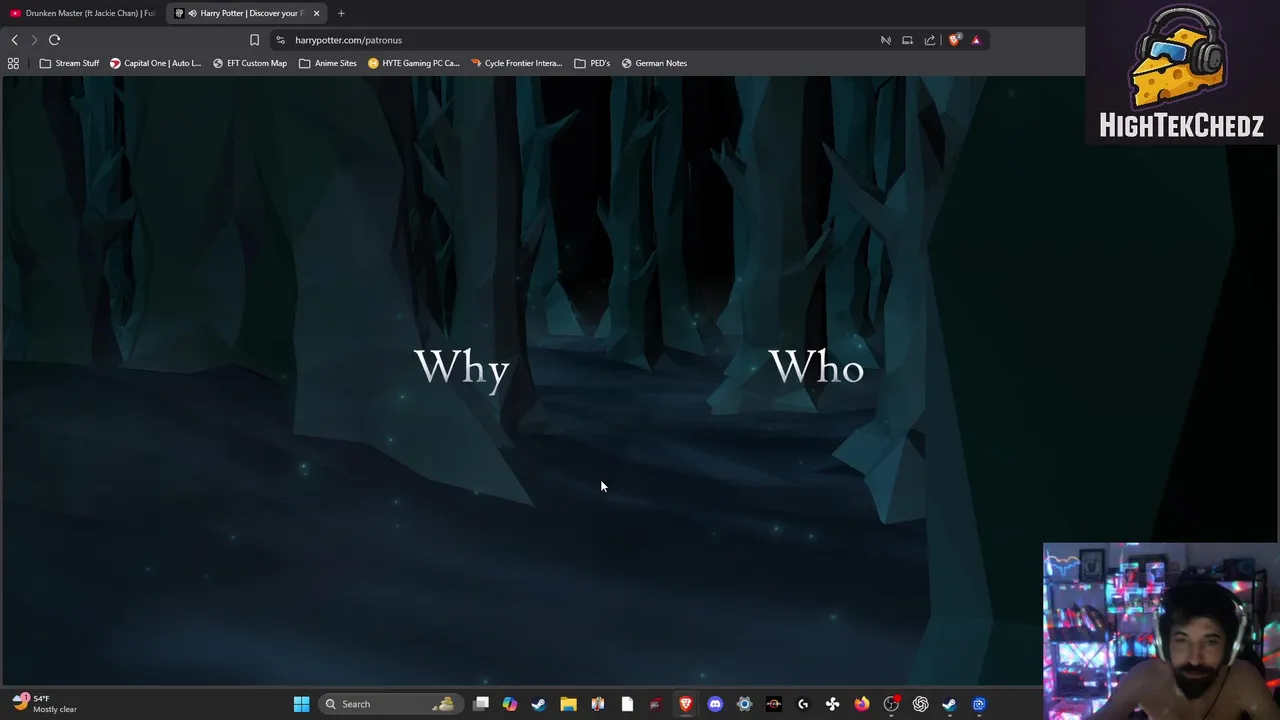This screenshot has width=1280, height=720.
Task: Open Steam icon next to Copilot
Action: tap(539, 704)
